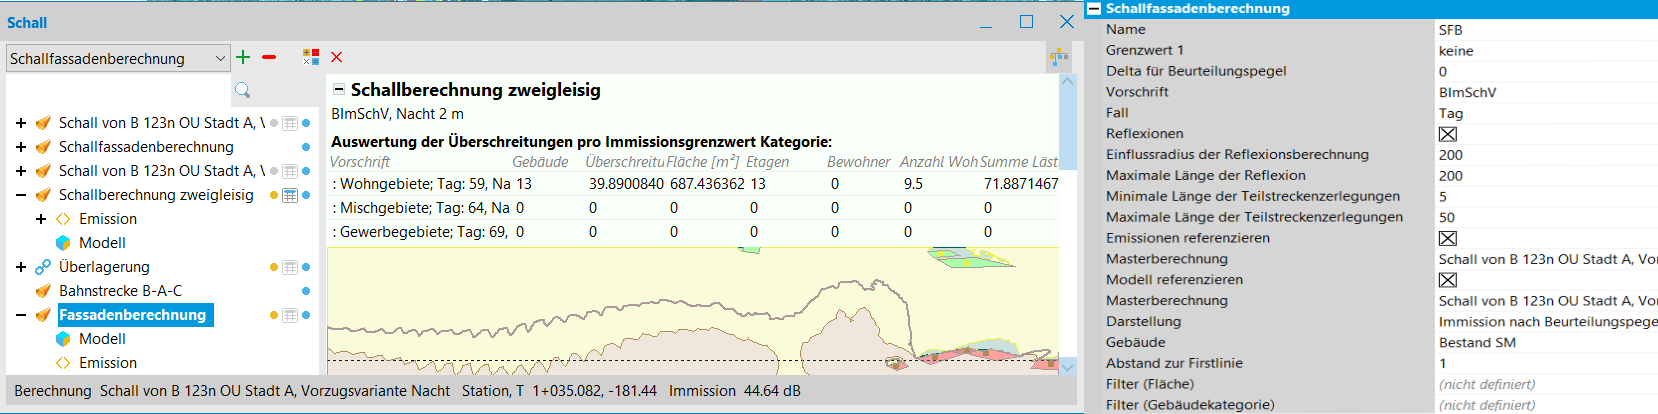This screenshot has height=414, width=1658.
Task: Click the magnifier search icon above tree
Action: tap(242, 91)
